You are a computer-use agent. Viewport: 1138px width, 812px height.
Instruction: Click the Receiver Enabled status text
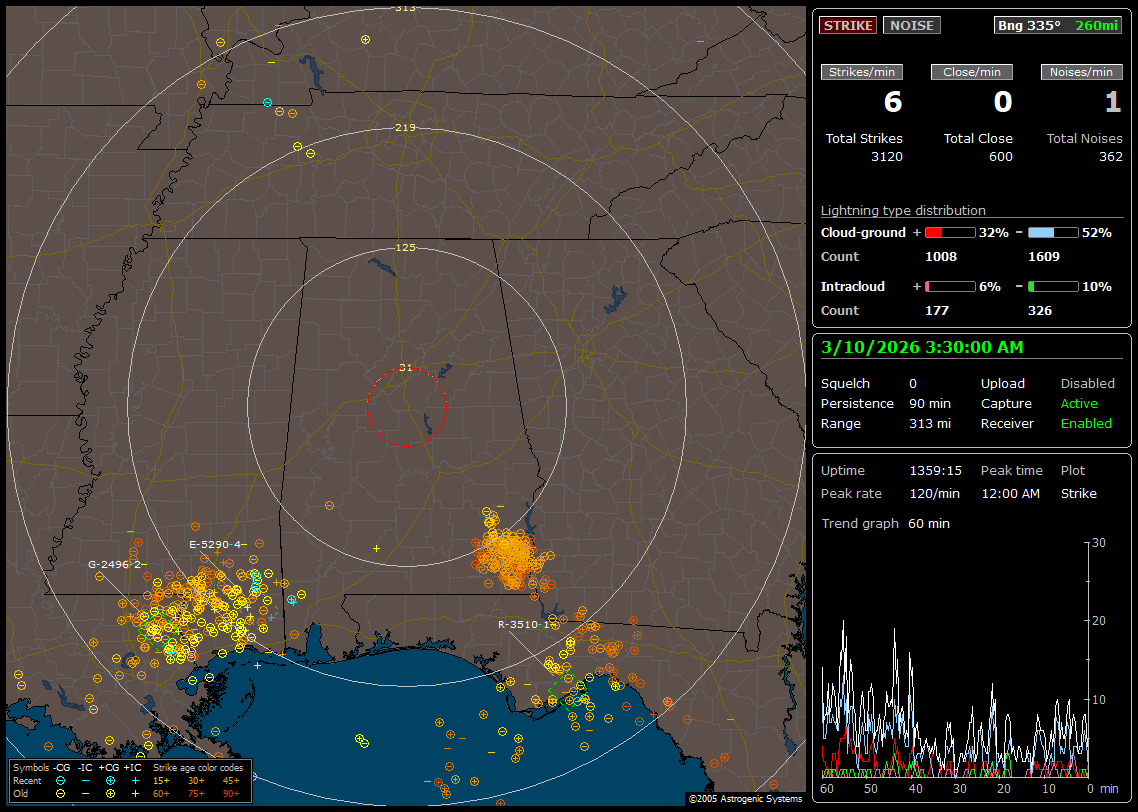1086,423
